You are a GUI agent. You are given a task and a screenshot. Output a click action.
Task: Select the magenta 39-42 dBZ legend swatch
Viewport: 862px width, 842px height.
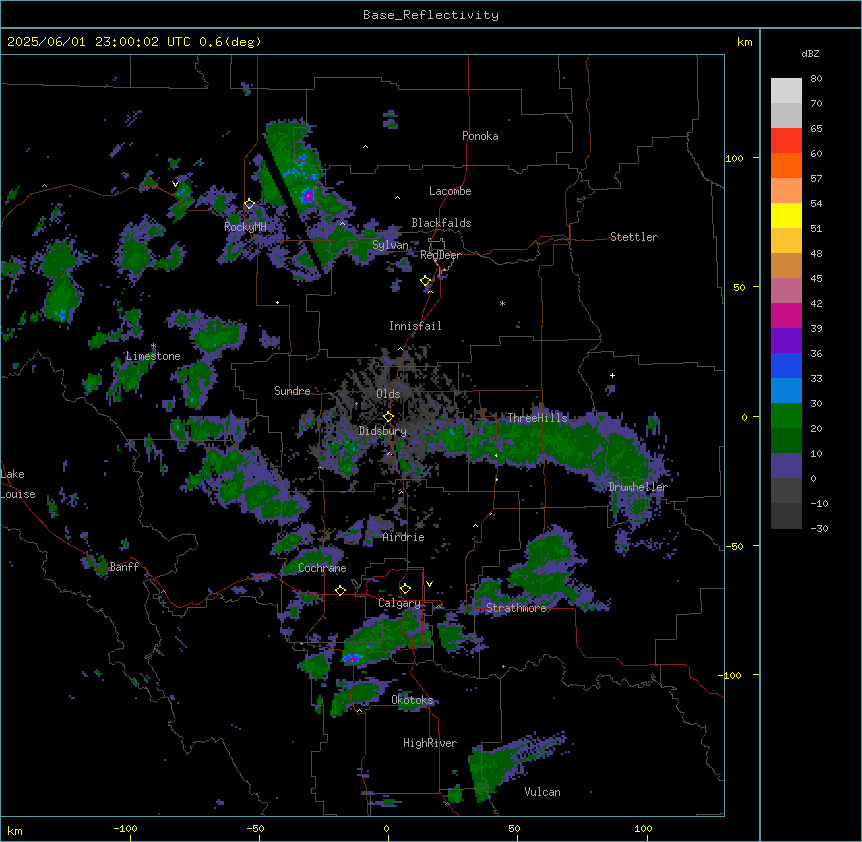tap(786, 315)
